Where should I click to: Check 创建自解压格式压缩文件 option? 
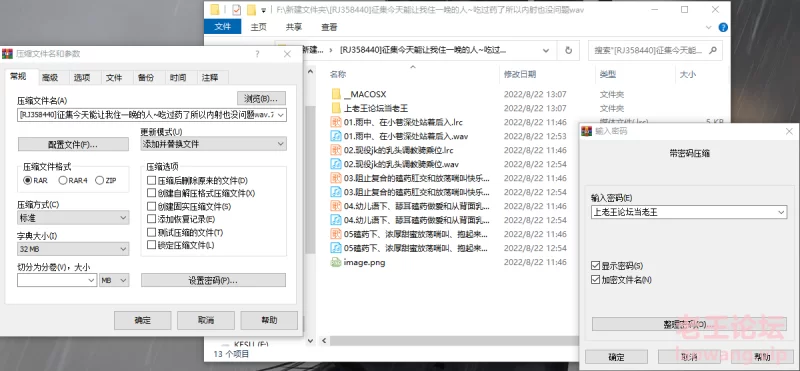[x=151, y=193]
